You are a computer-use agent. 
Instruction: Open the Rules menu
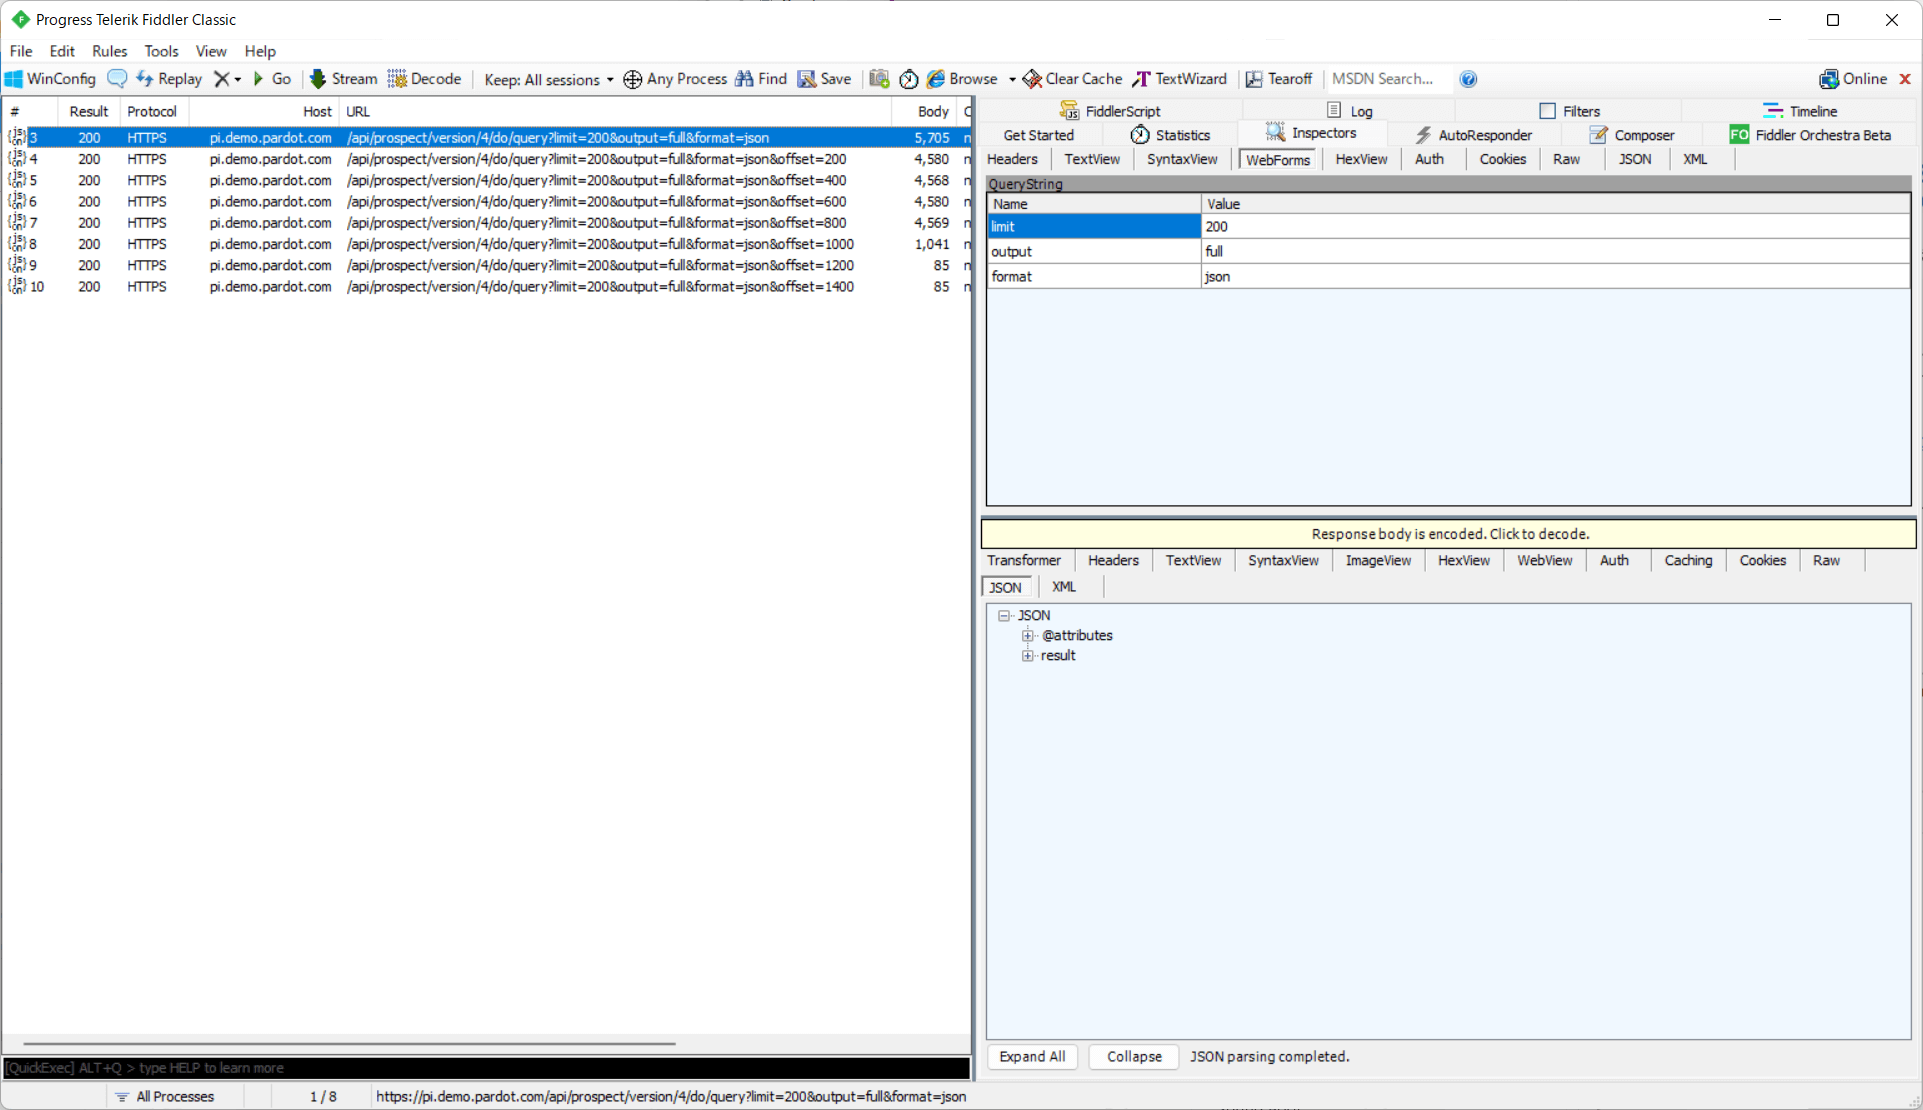click(109, 51)
